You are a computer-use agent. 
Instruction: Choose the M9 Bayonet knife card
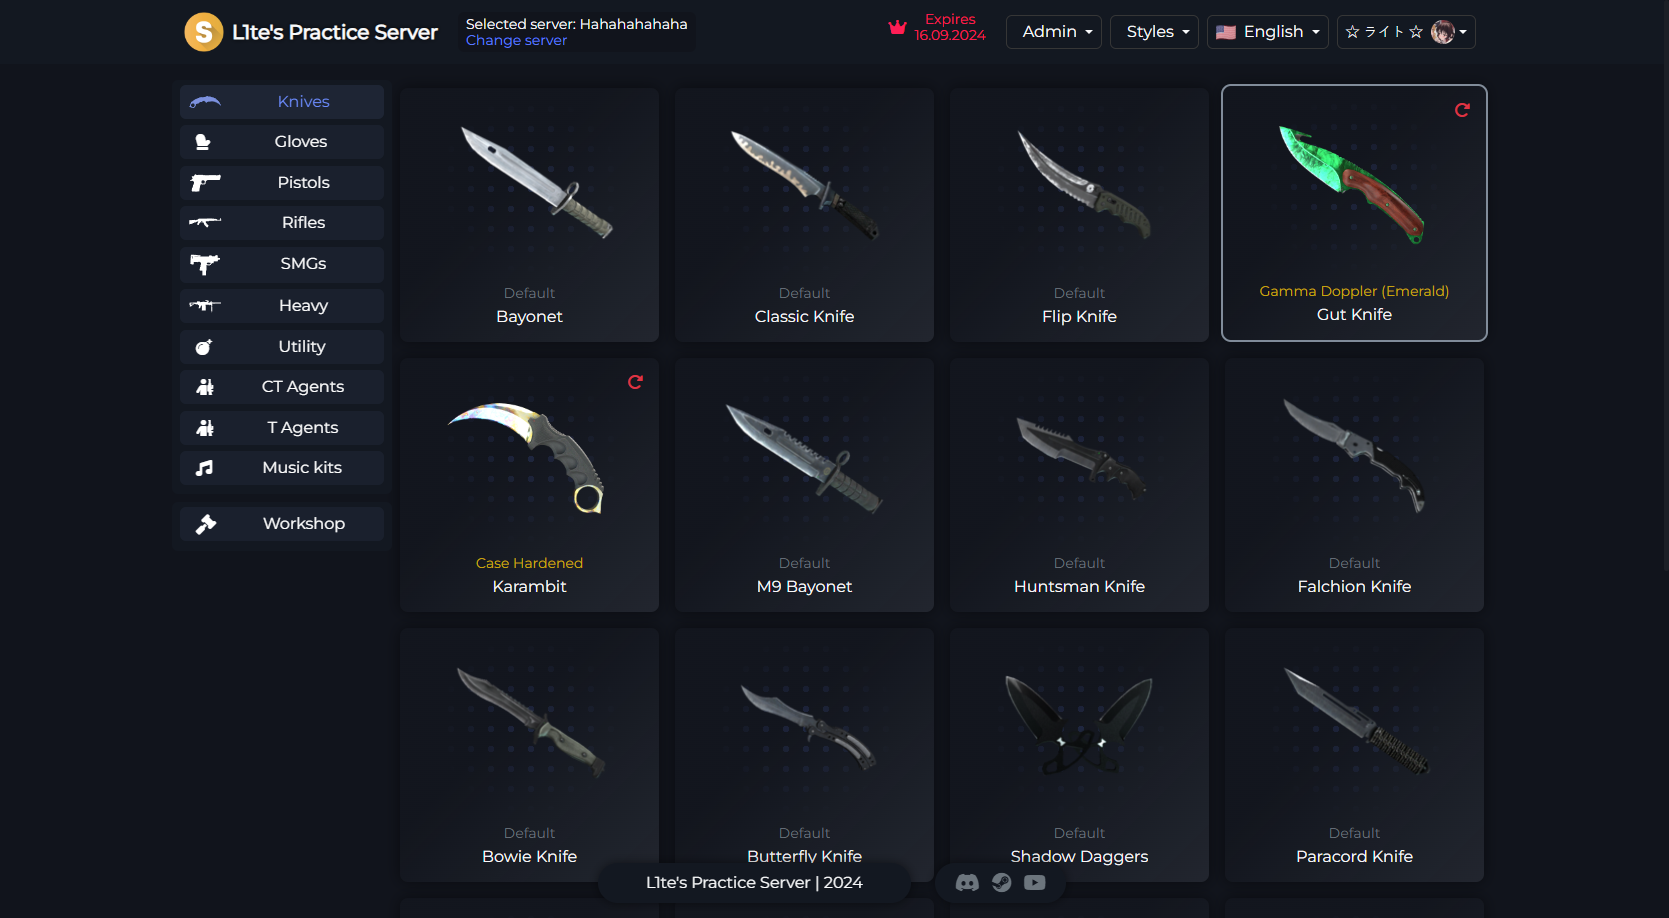pos(804,485)
